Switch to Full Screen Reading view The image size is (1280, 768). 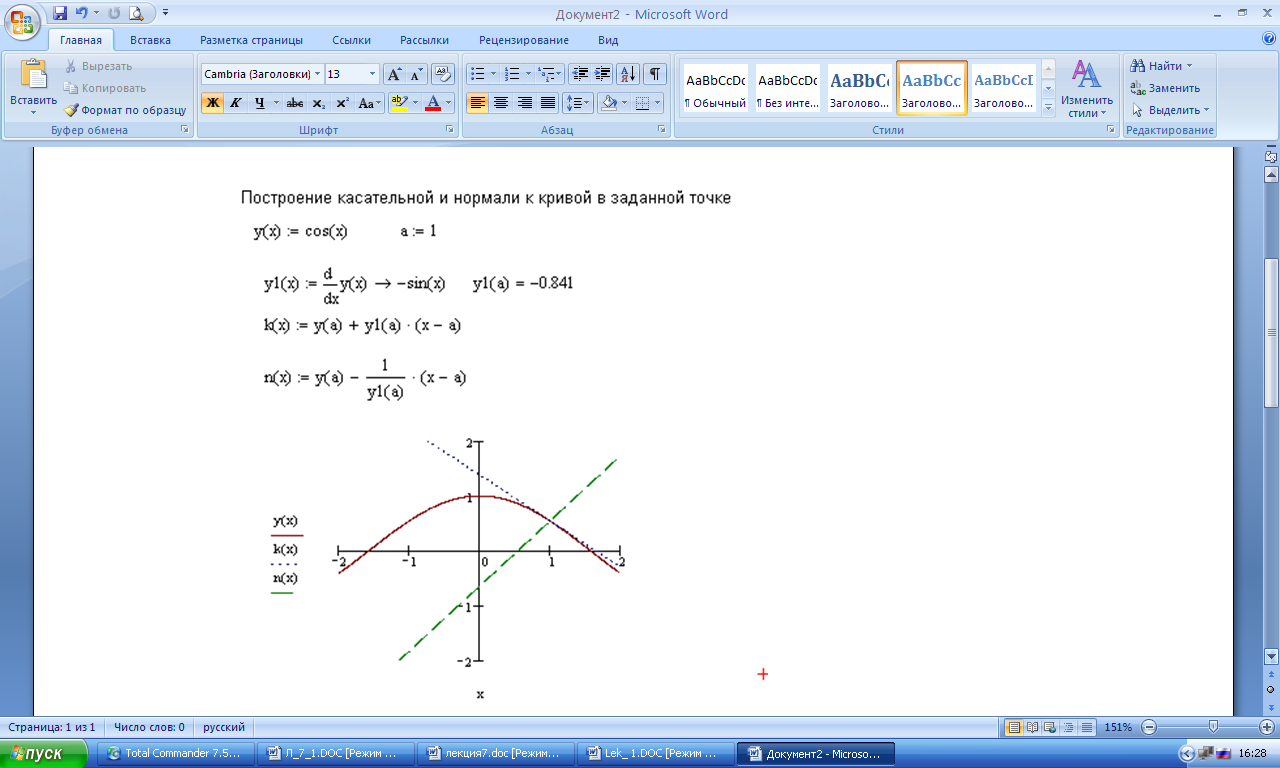click(1033, 727)
